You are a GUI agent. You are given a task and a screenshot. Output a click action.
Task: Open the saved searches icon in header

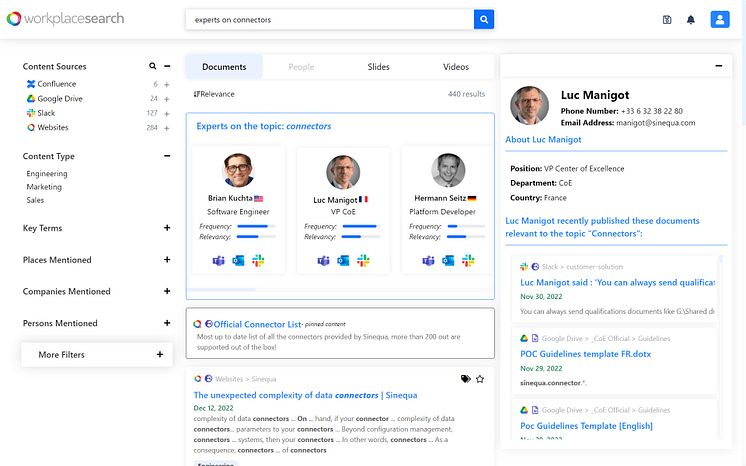click(667, 20)
